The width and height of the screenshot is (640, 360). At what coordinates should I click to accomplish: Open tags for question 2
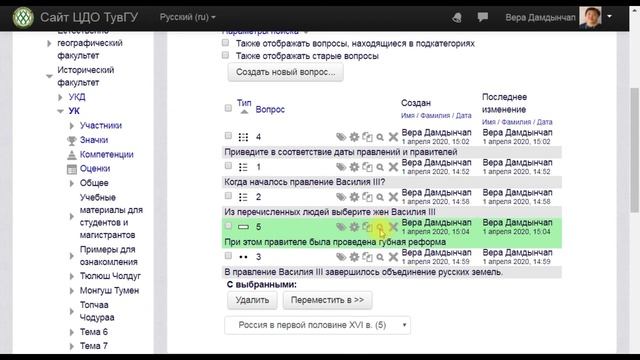click(x=341, y=197)
